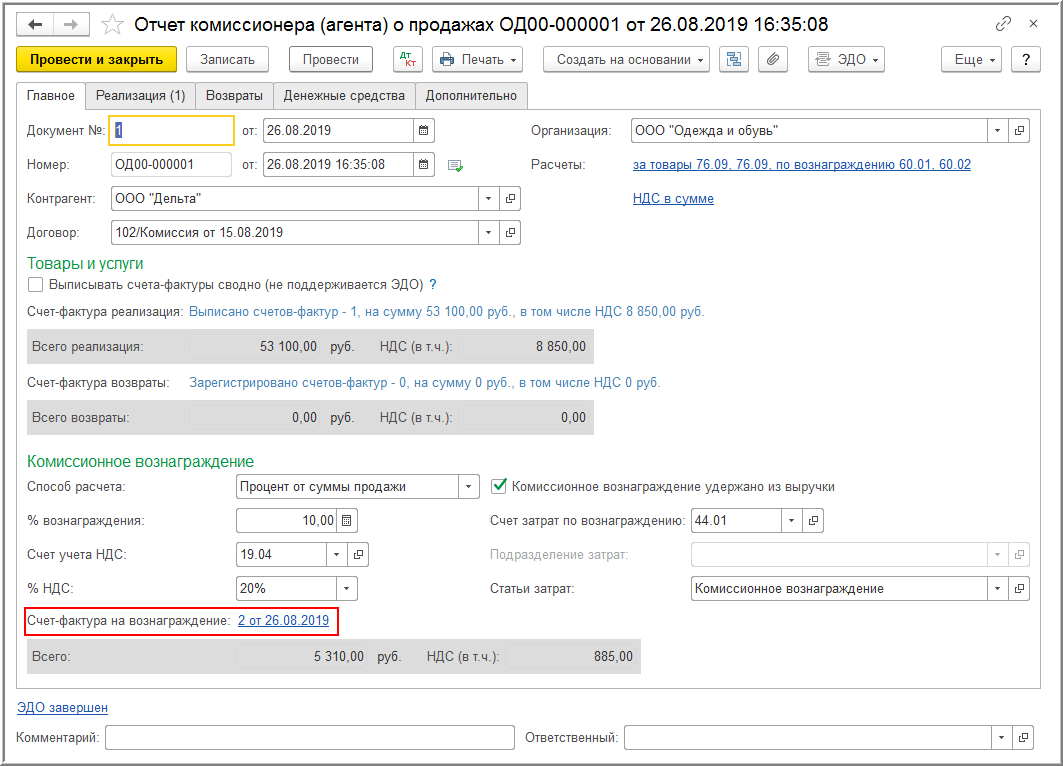Viewport: 1063px width, 766px height.
Task: Open Зарегистрировано счетов-фактур - 0 link
Action: point(424,382)
